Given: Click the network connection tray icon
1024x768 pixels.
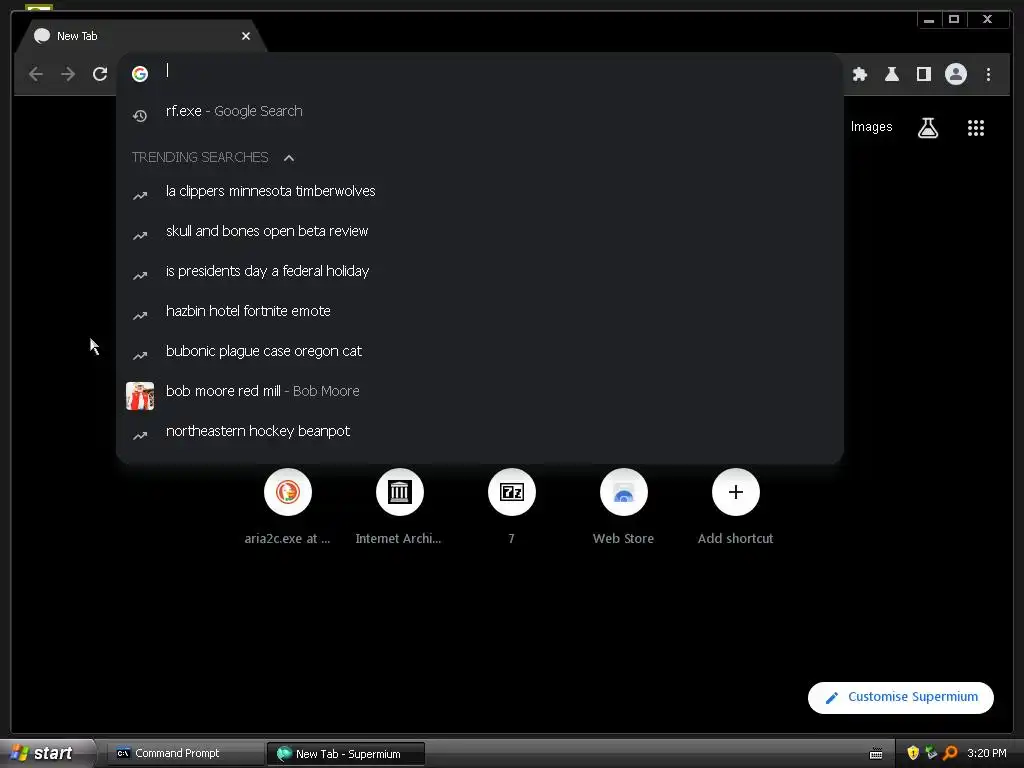Looking at the screenshot, I should 931,753.
